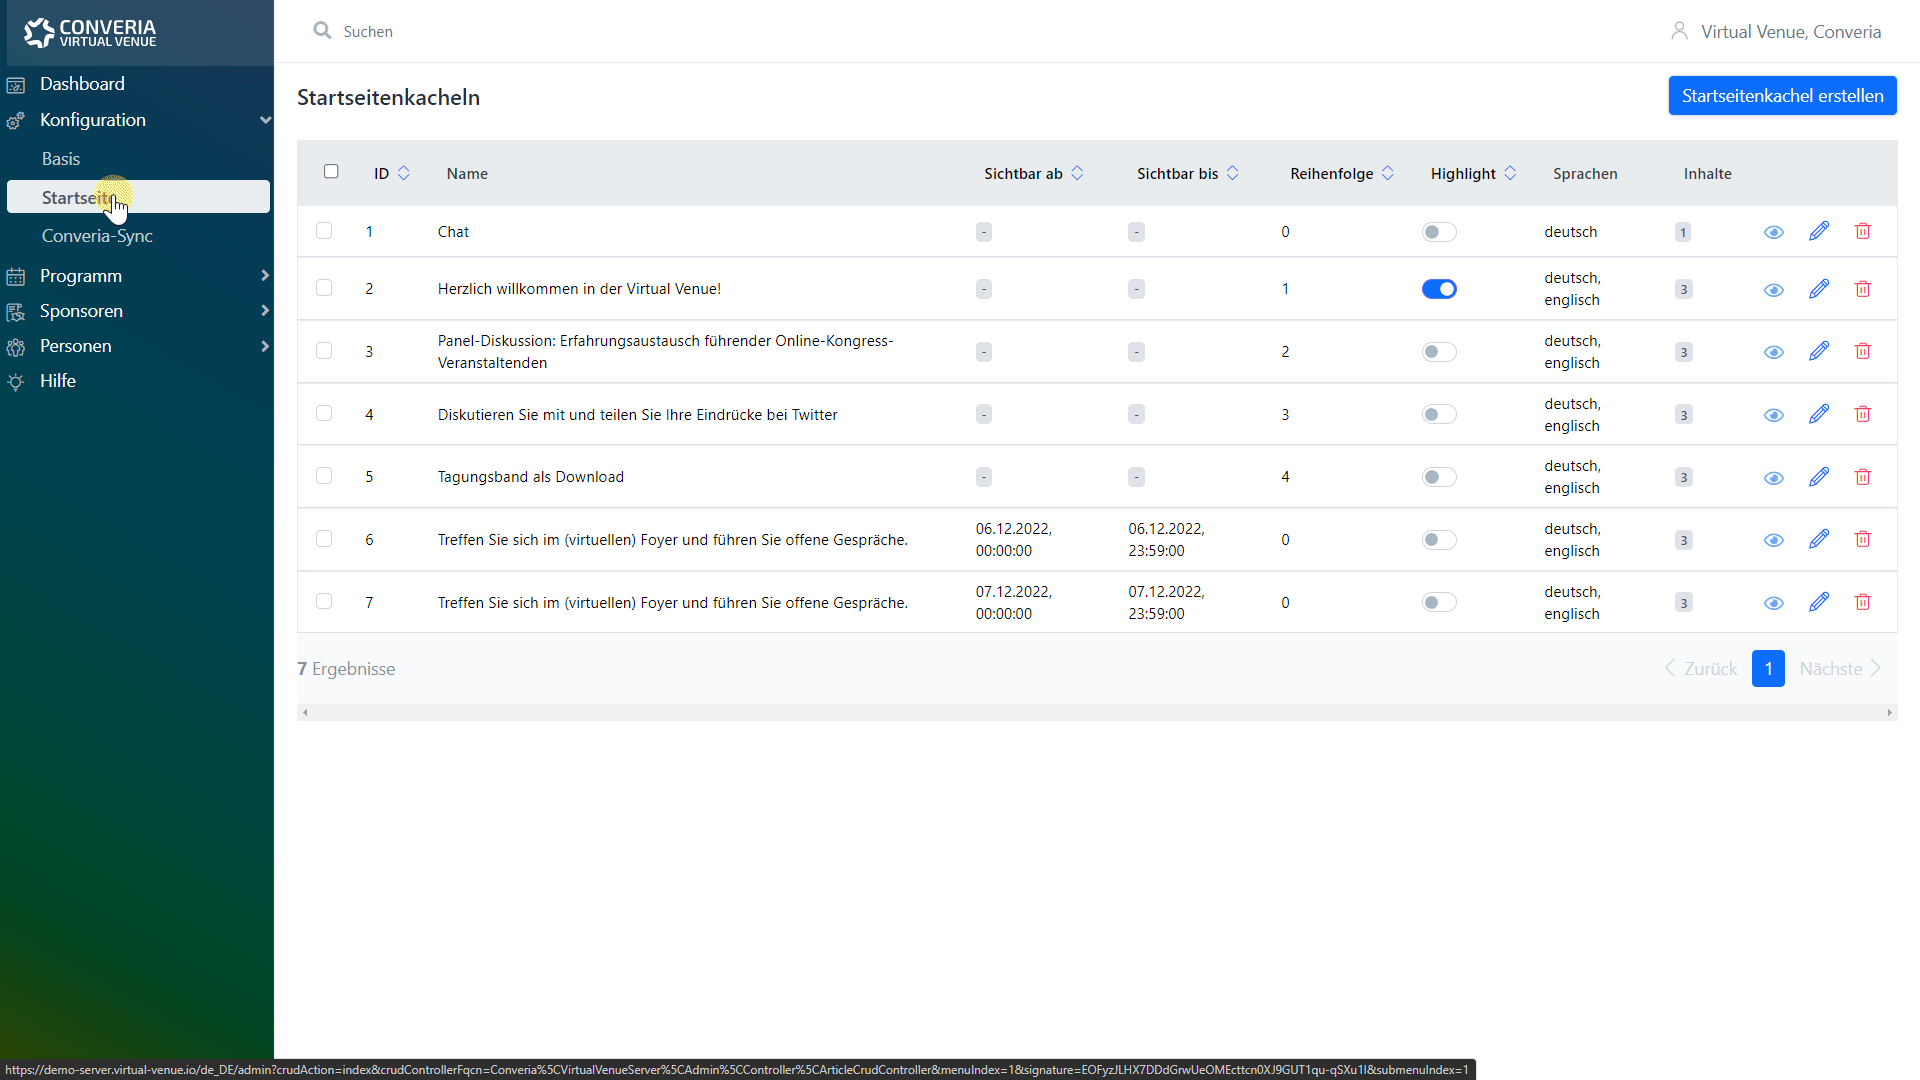1920x1080 pixels.
Task: Delete the Tagungsband als Download tile
Action: point(1862,477)
